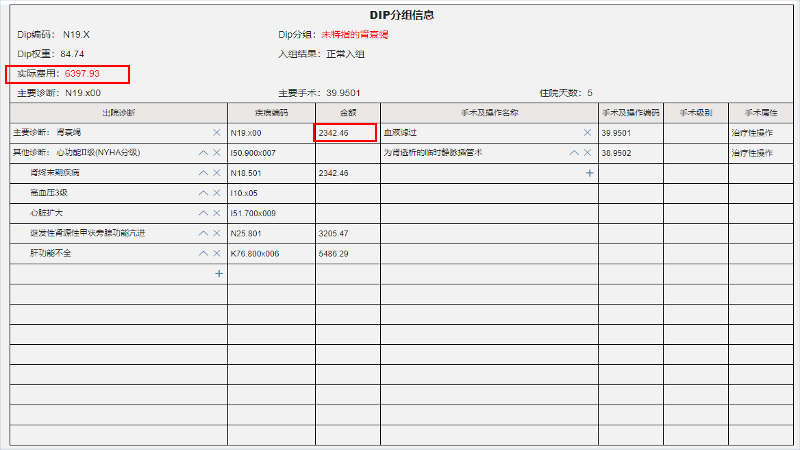Screen dimensions: 800x450
Task: Click the red Dip分组 value 未特指的肾衰竭
Action: [355, 34]
